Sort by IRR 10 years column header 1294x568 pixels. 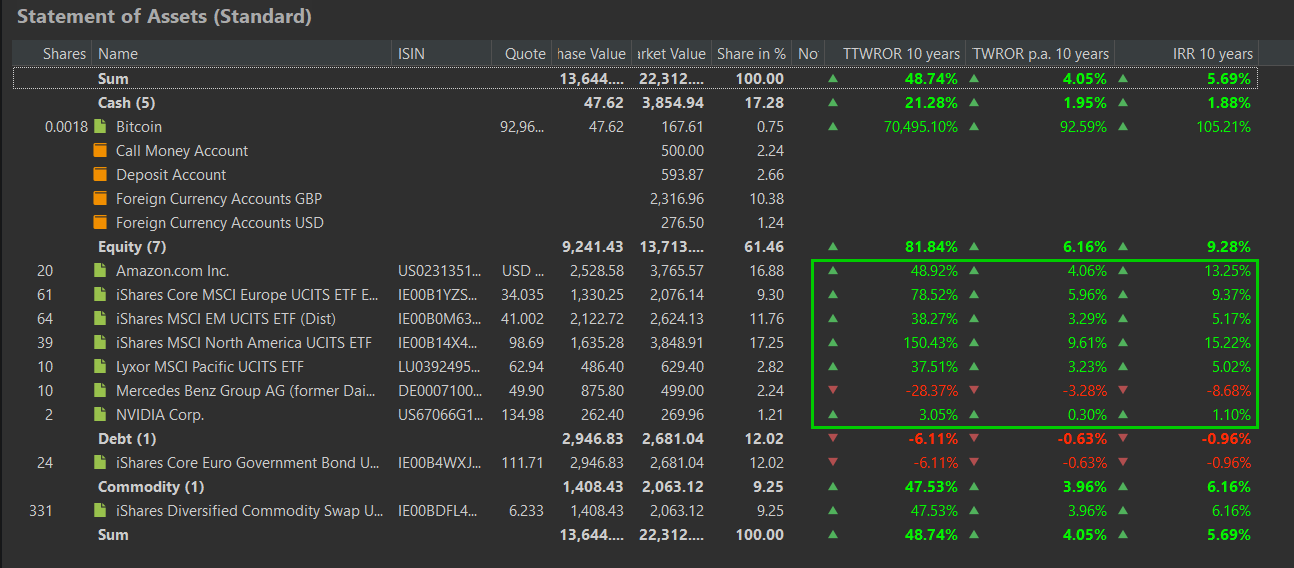1186,54
